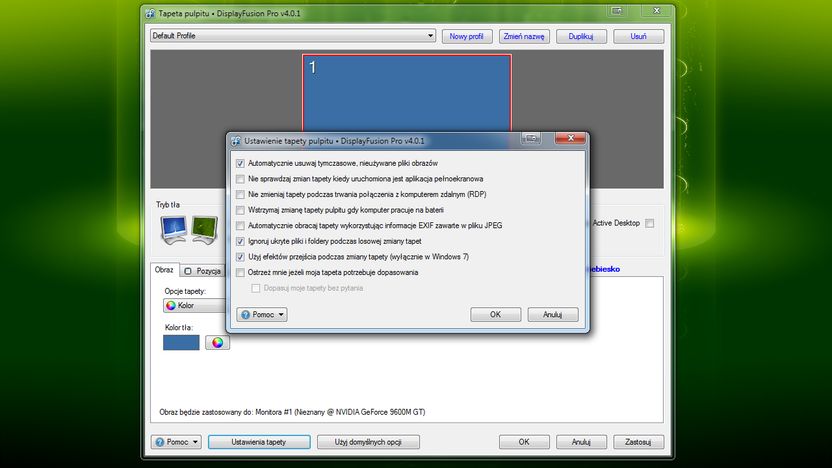Click the Zastosuj button

click(x=638, y=442)
